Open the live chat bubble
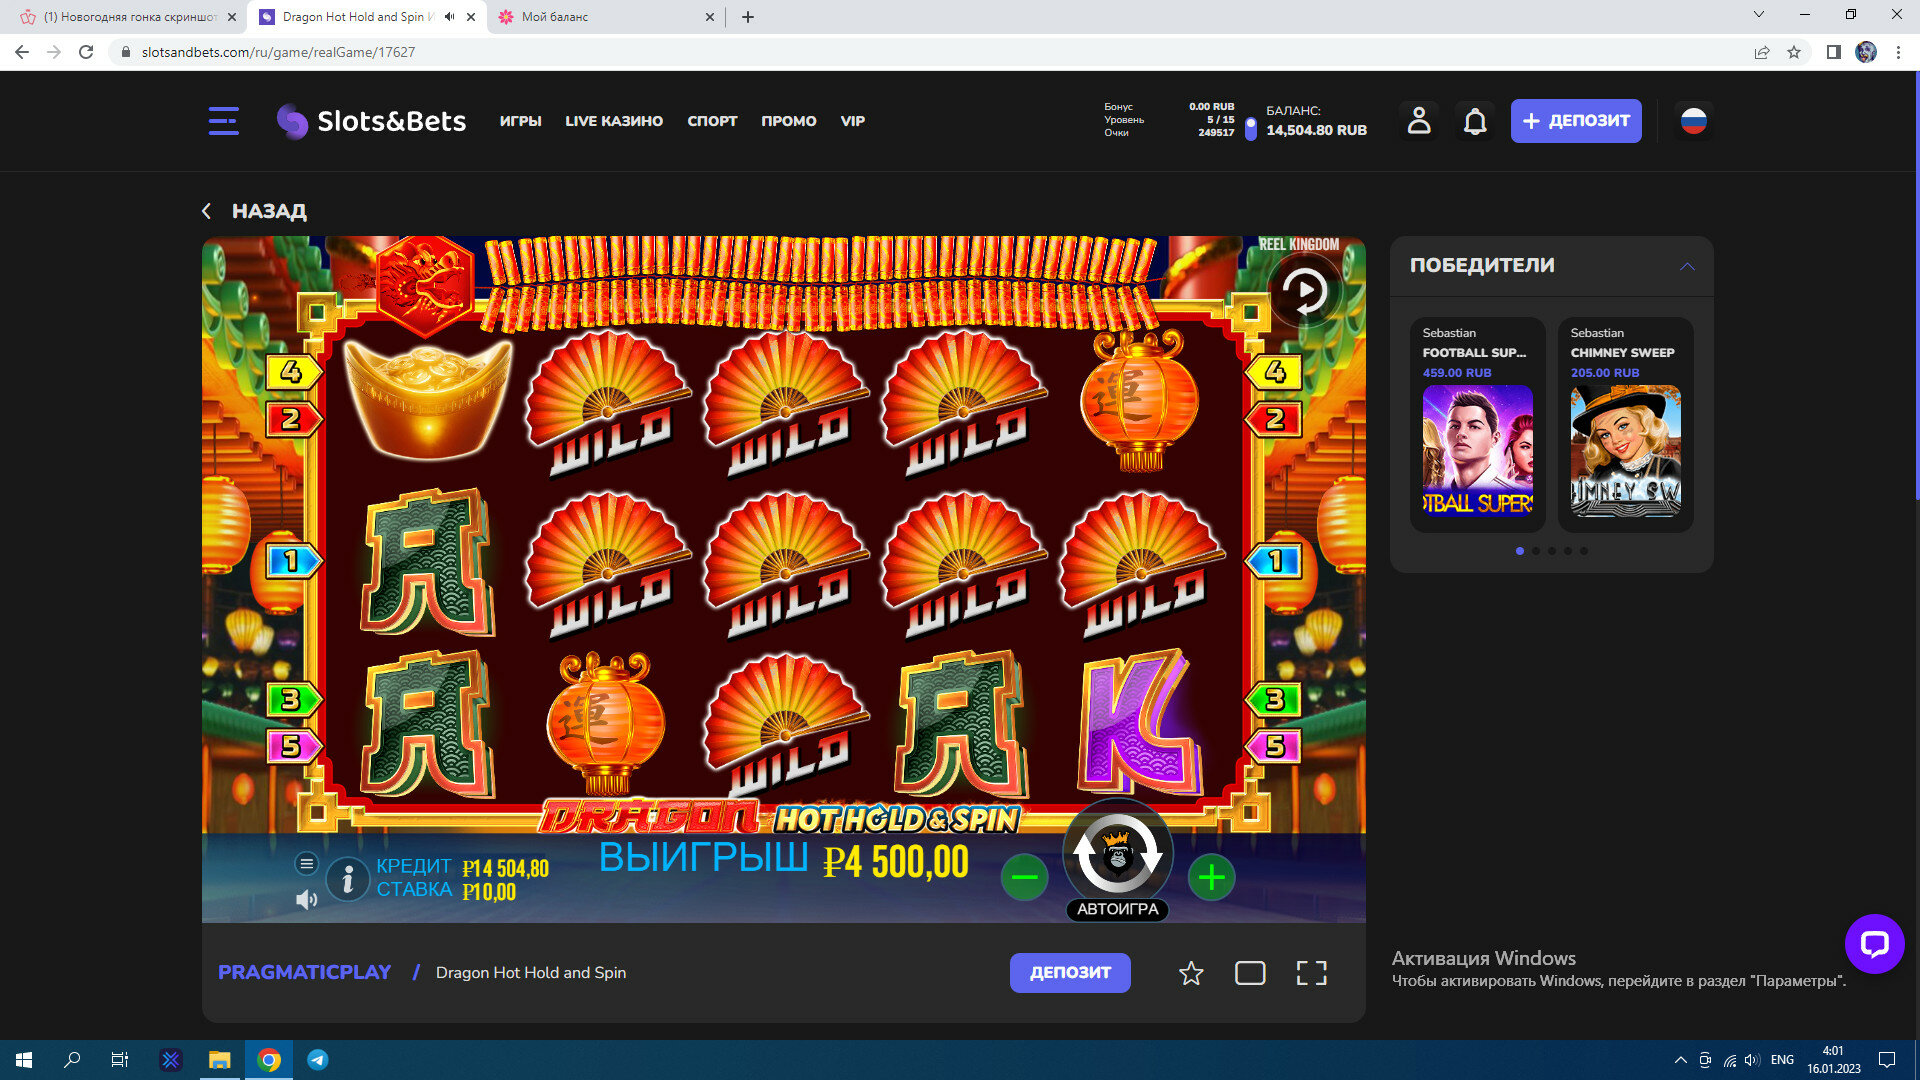The height and width of the screenshot is (1080, 1920). pyautogui.click(x=1873, y=943)
